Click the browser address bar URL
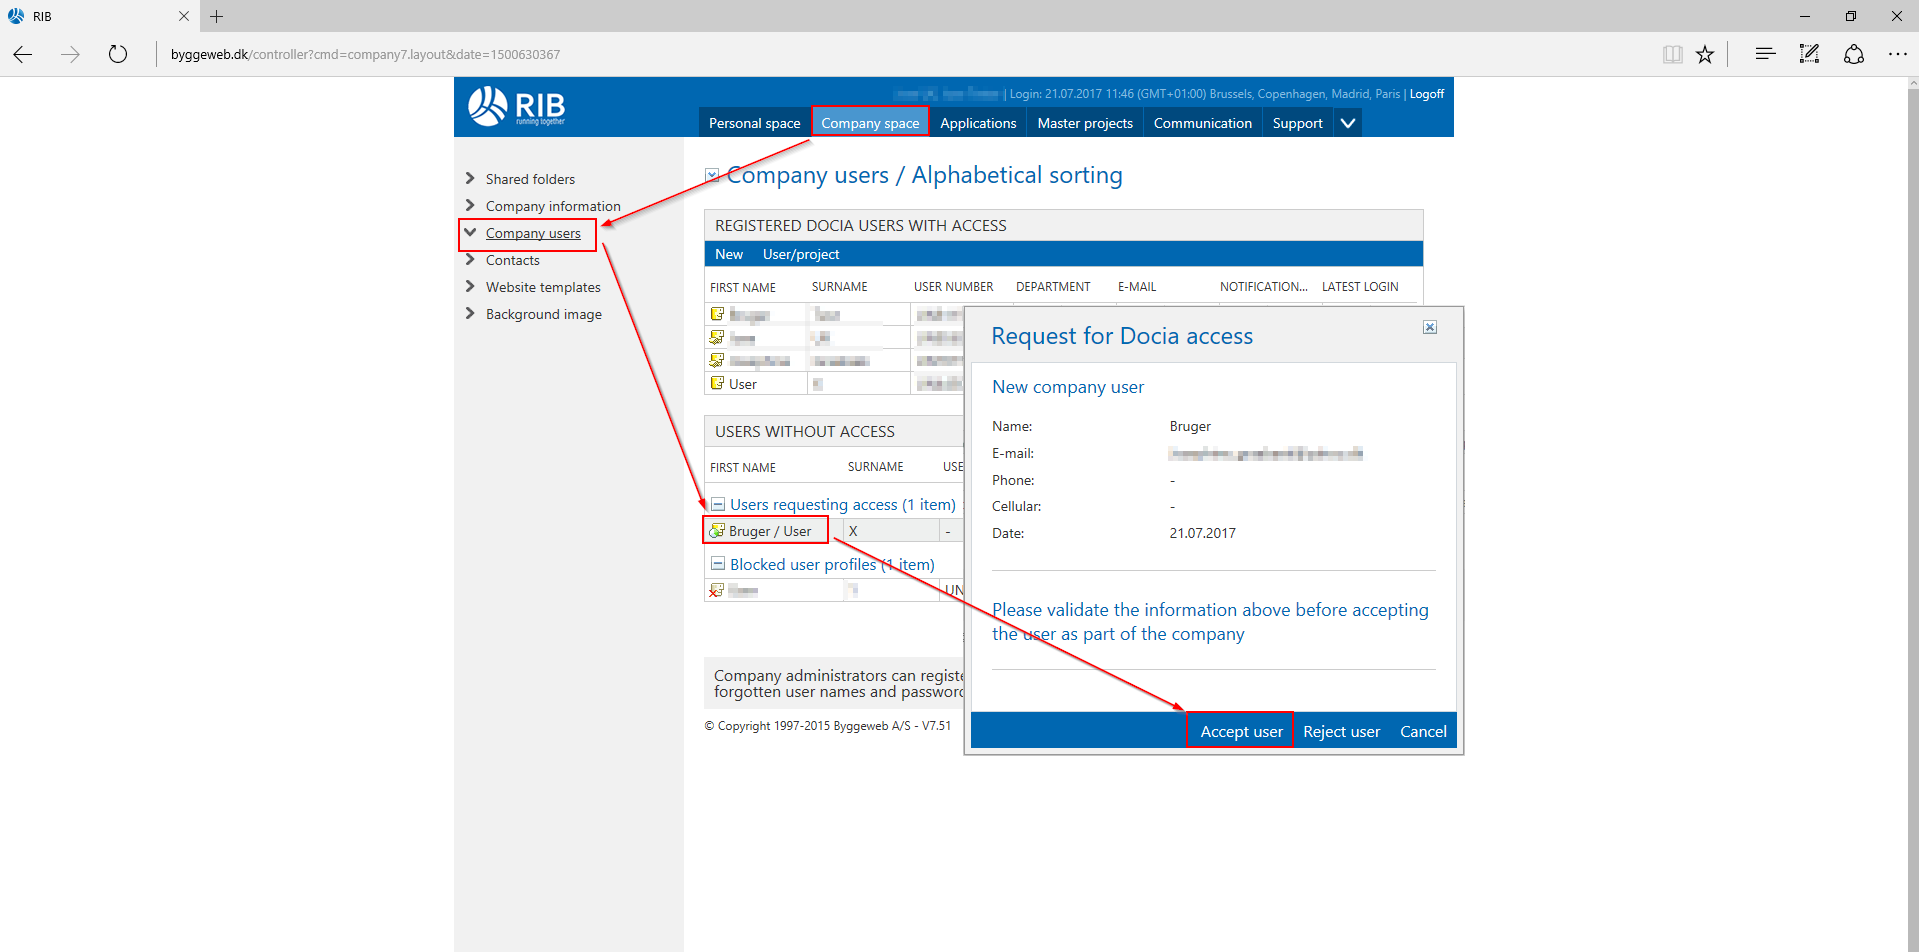Screen dimensions: 1919x952 click(365, 55)
